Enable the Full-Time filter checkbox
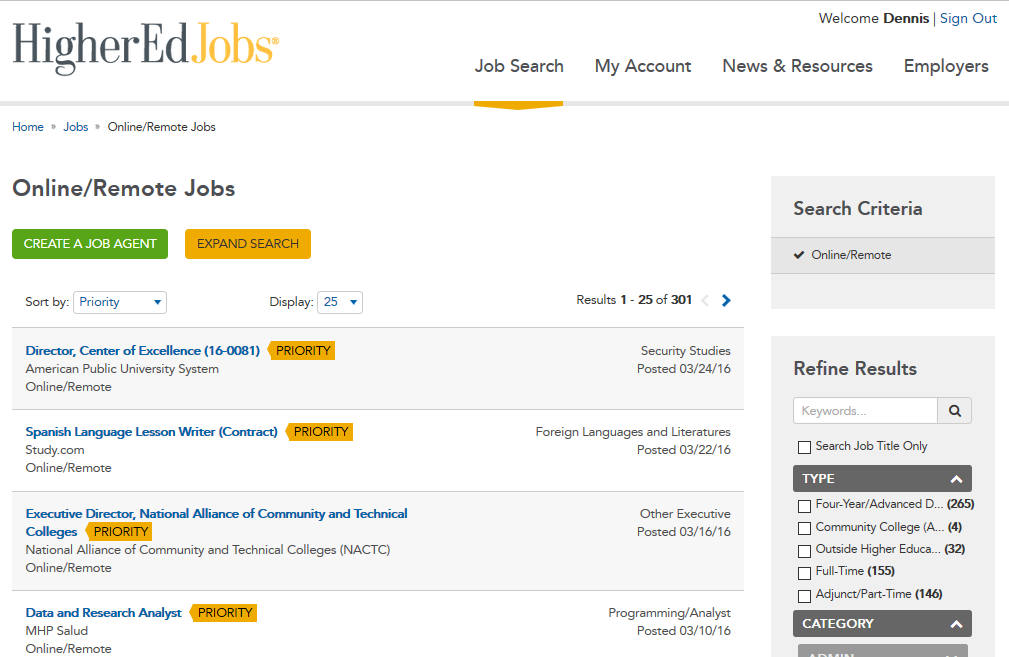1009x657 pixels. [804, 573]
